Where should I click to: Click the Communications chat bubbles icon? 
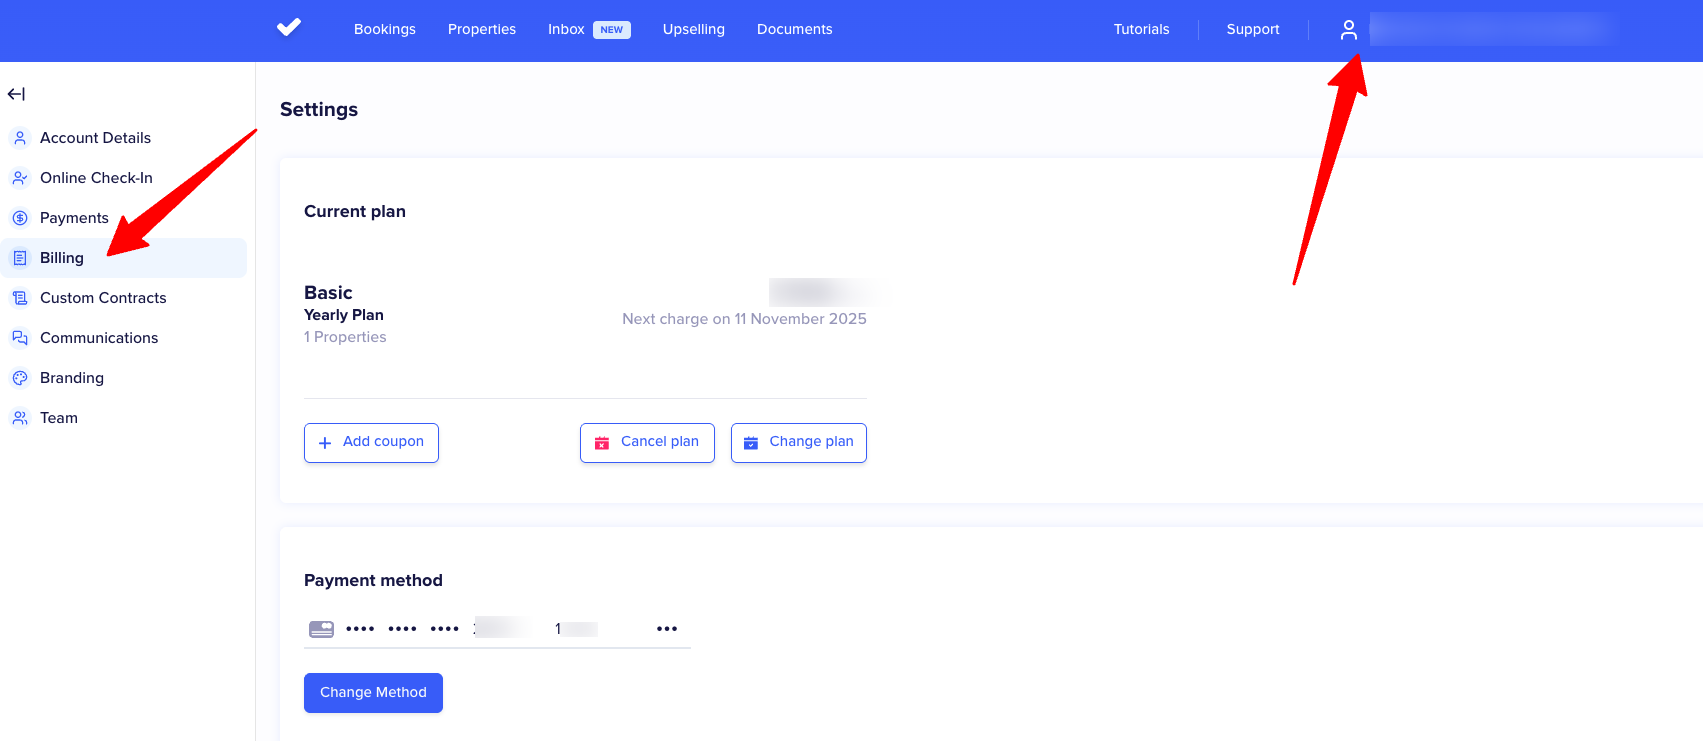pos(20,338)
